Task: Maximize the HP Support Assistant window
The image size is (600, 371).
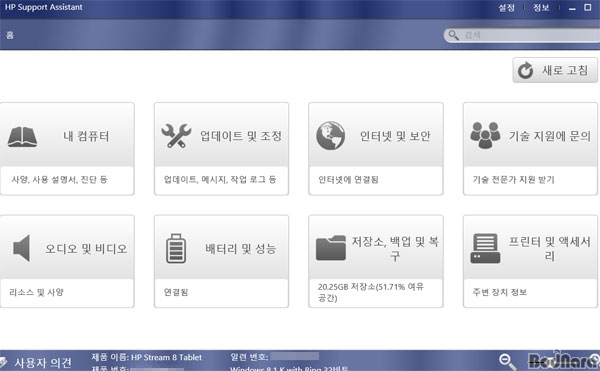Action: pyautogui.click(x=588, y=7)
